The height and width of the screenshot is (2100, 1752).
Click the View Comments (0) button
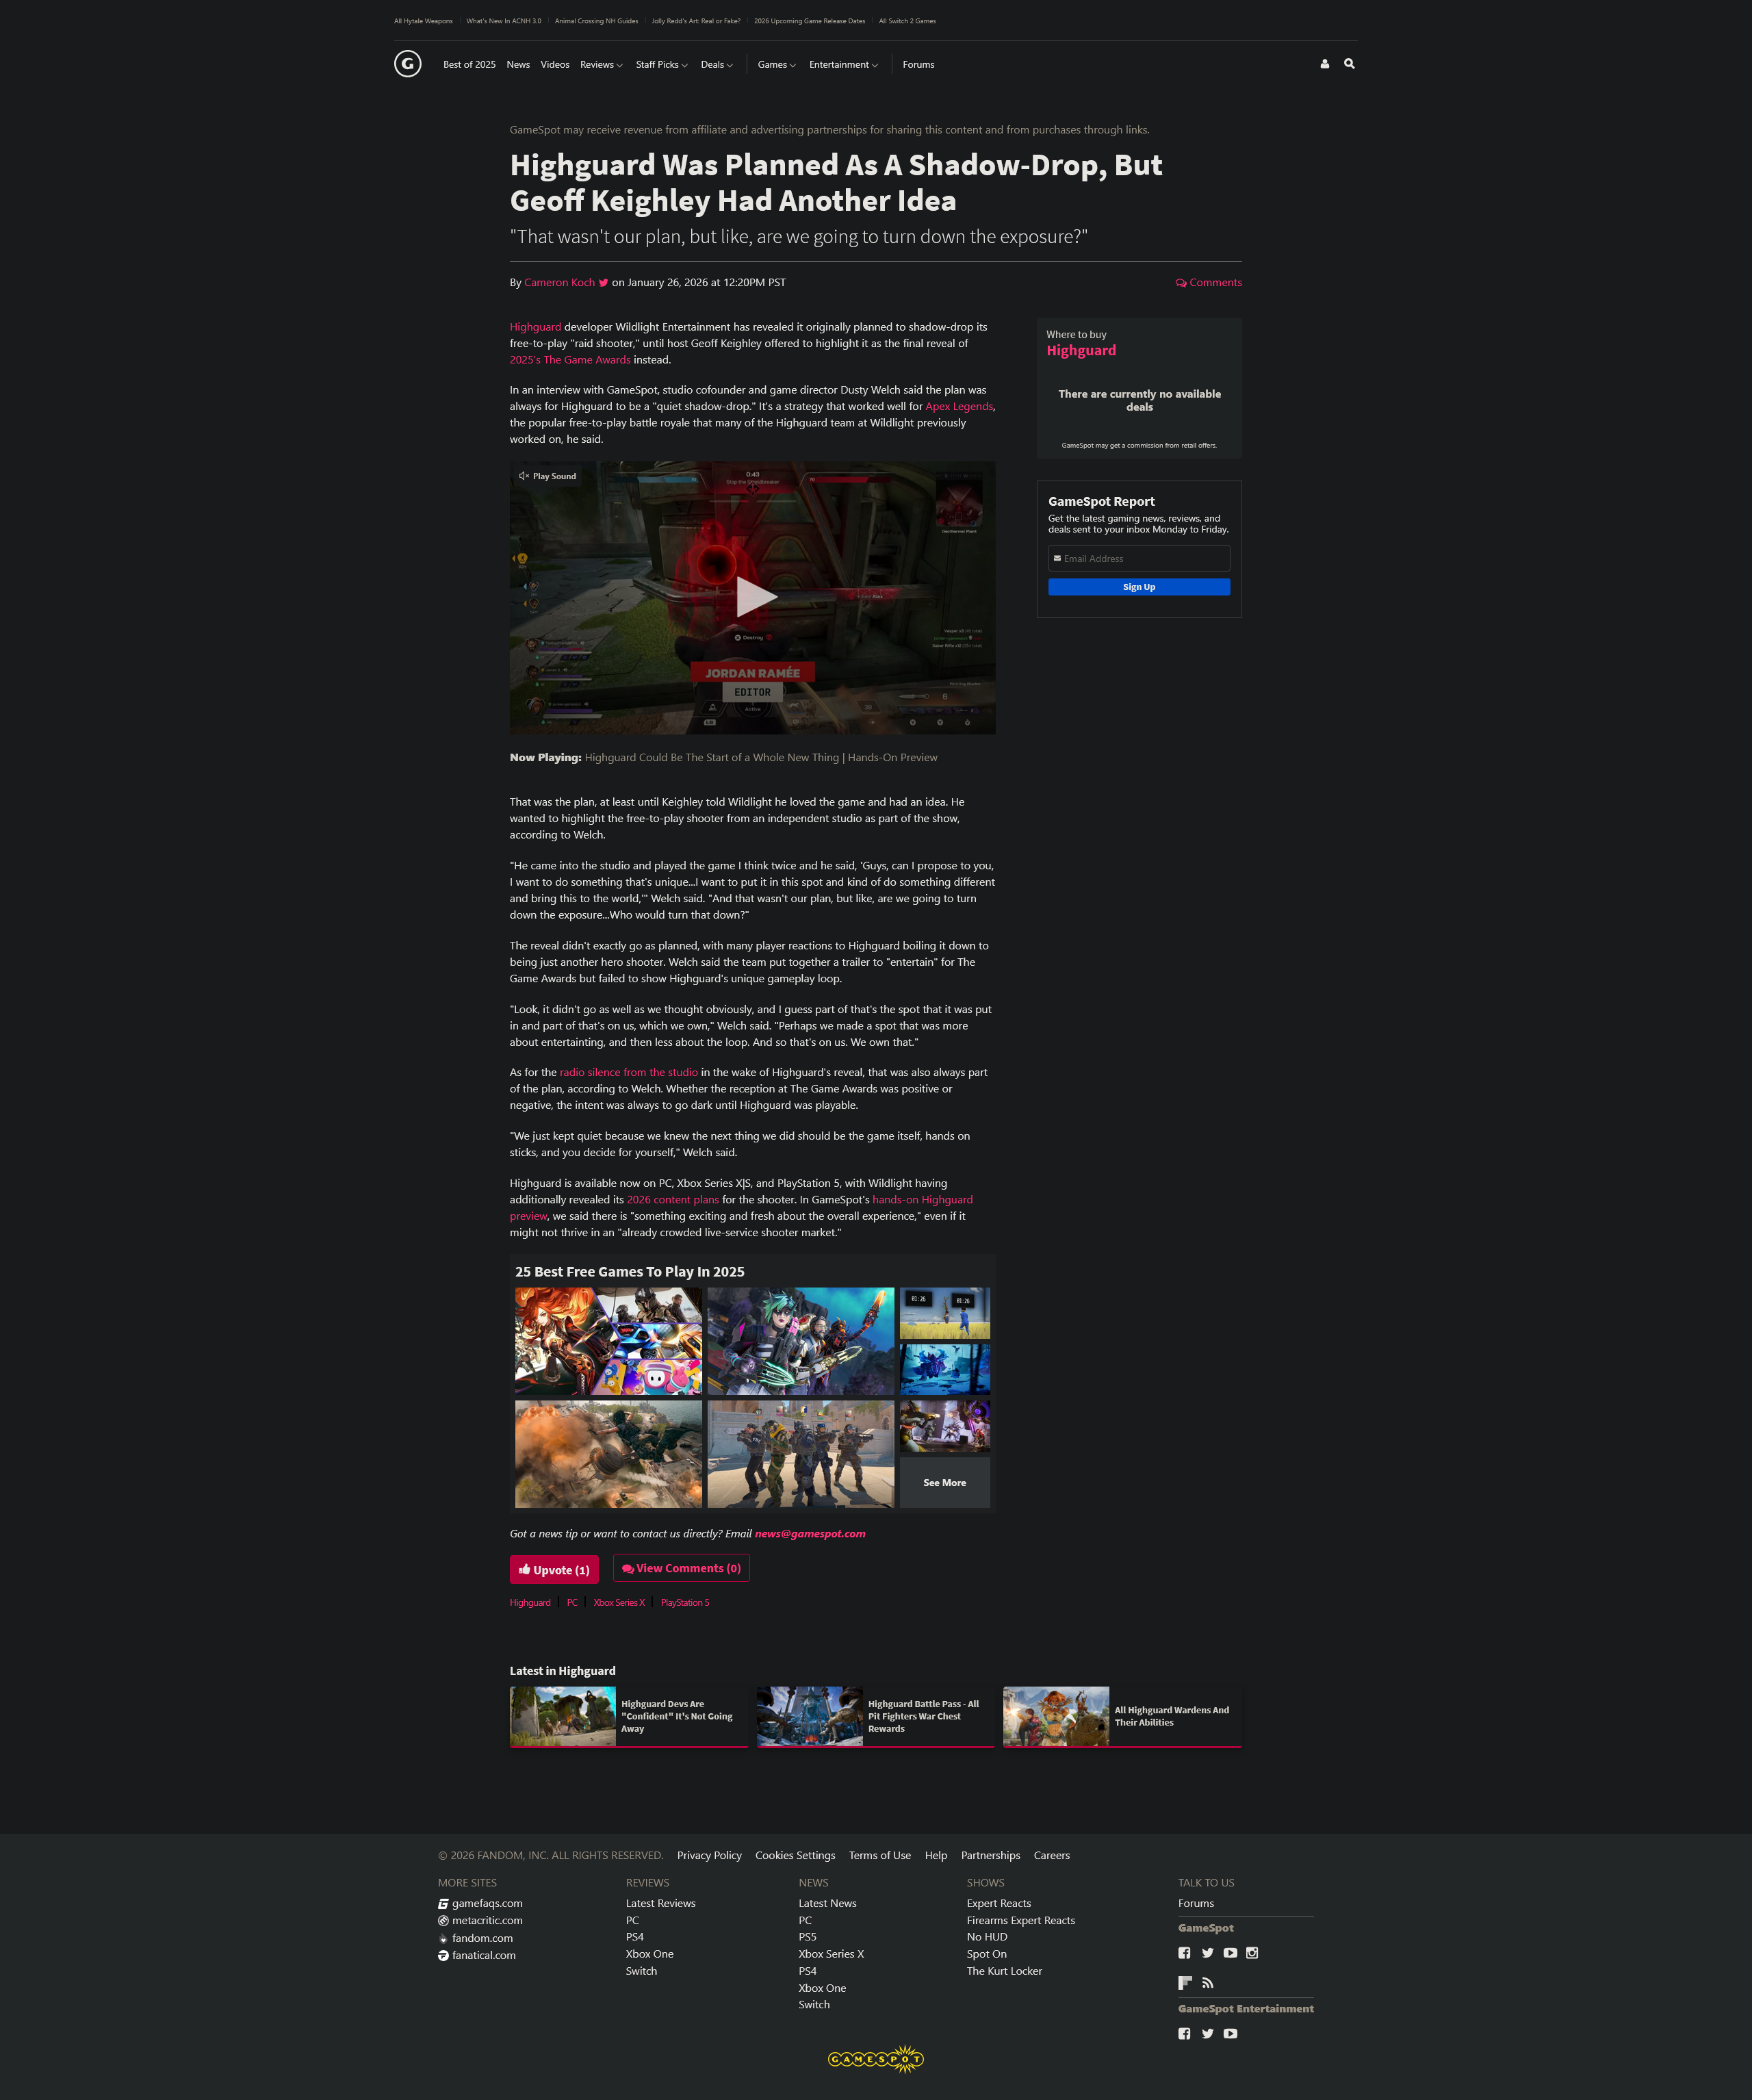(681, 1568)
